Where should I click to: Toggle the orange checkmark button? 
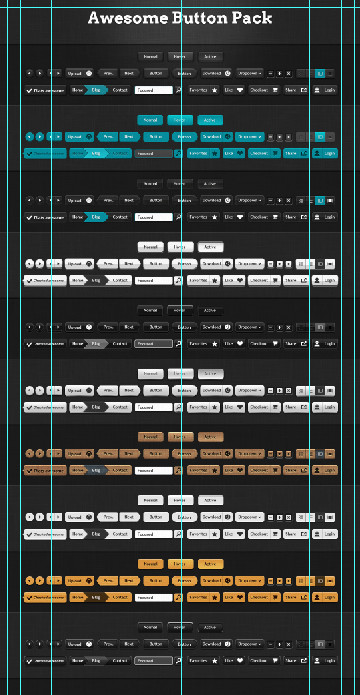click(45, 597)
